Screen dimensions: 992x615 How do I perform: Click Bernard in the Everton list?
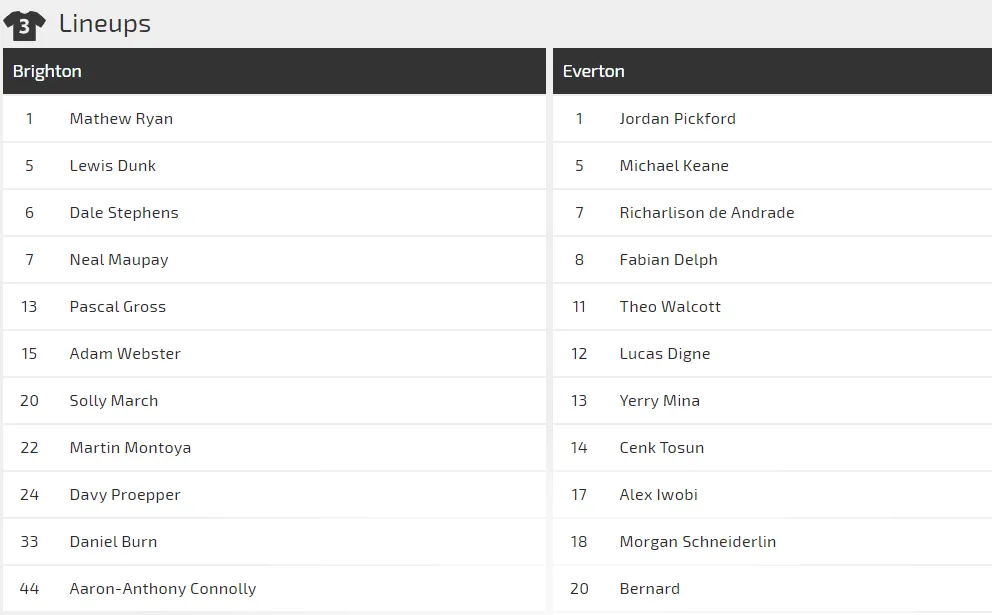[650, 588]
